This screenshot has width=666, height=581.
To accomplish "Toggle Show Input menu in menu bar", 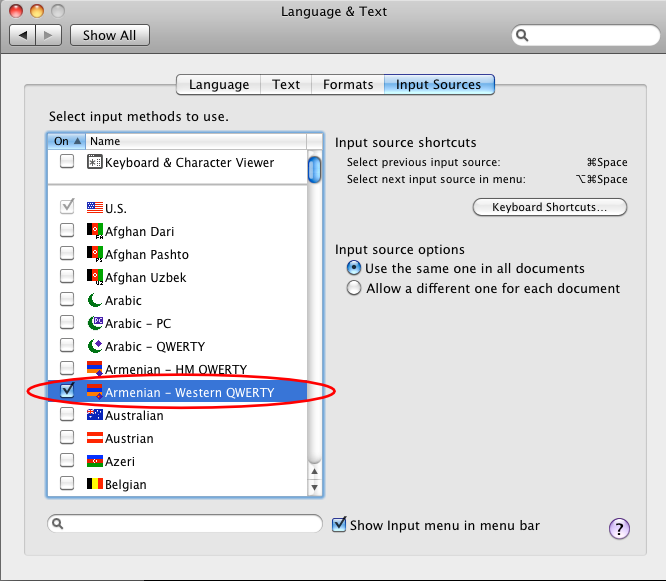I will point(339,525).
